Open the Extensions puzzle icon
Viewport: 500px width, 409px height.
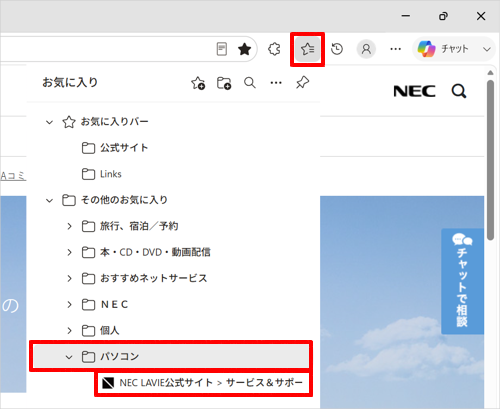pos(274,49)
